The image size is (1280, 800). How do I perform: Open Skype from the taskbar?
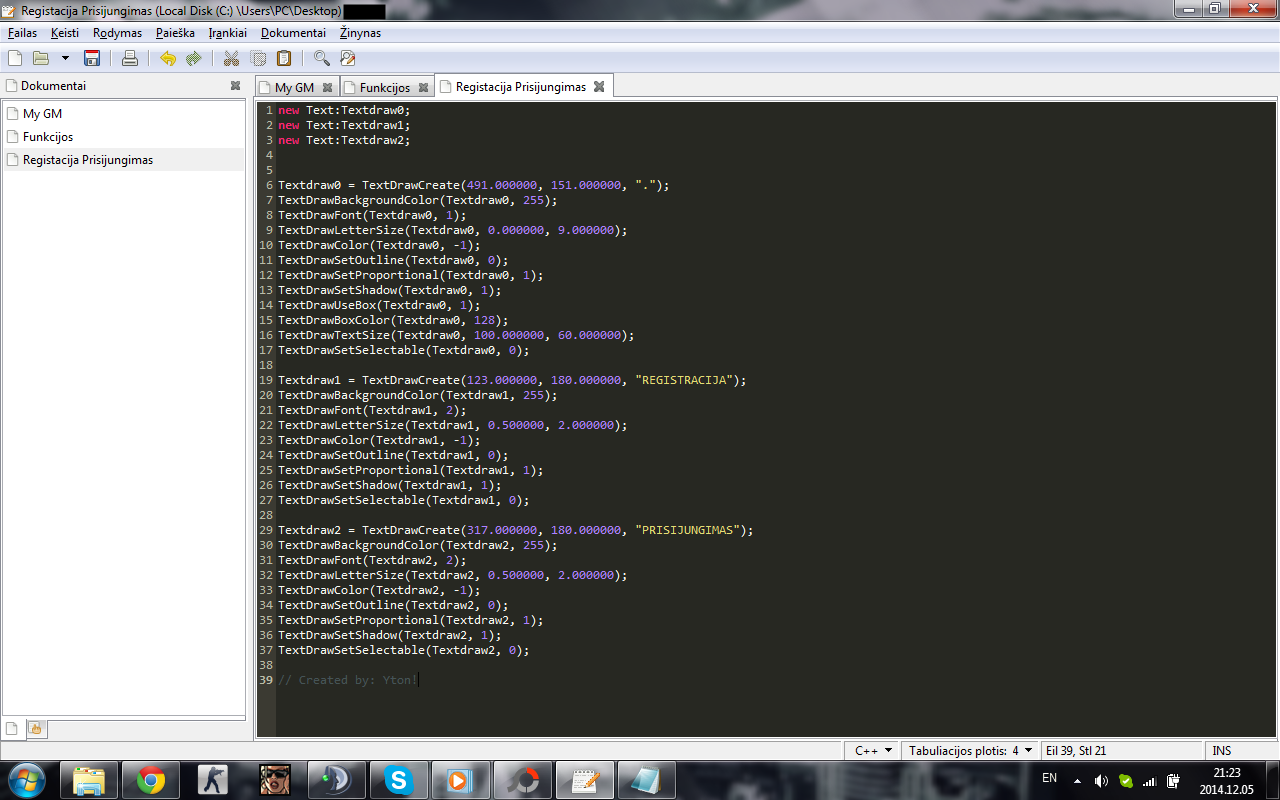(399, 780)
